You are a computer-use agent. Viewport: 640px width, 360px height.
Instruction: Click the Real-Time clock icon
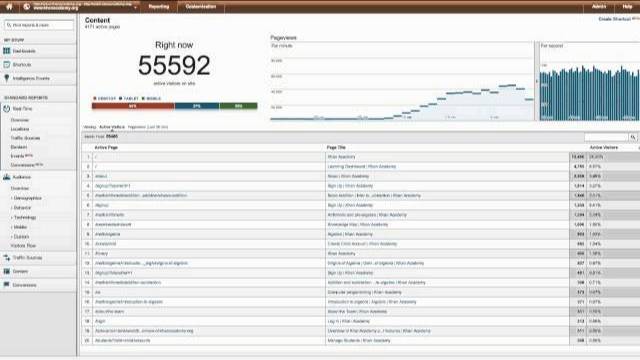(7, 109)
